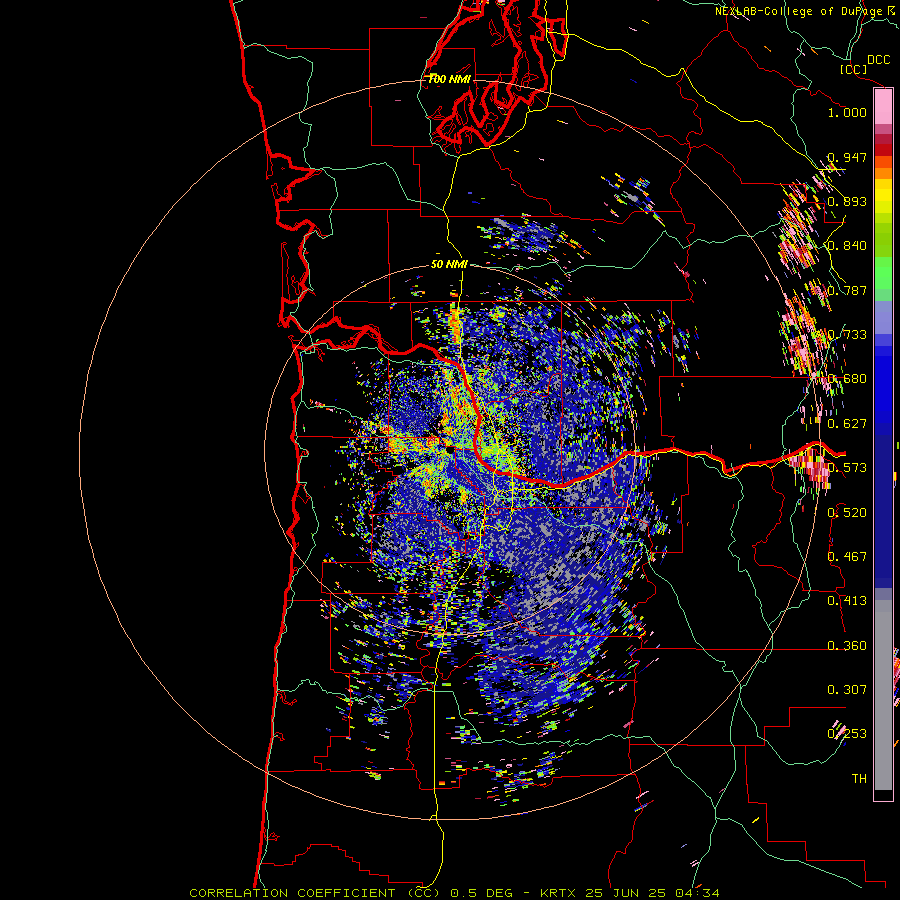900x900 pixels.
Task: Click the DCC label above the color scale
Action: click(x=878, y=60)
